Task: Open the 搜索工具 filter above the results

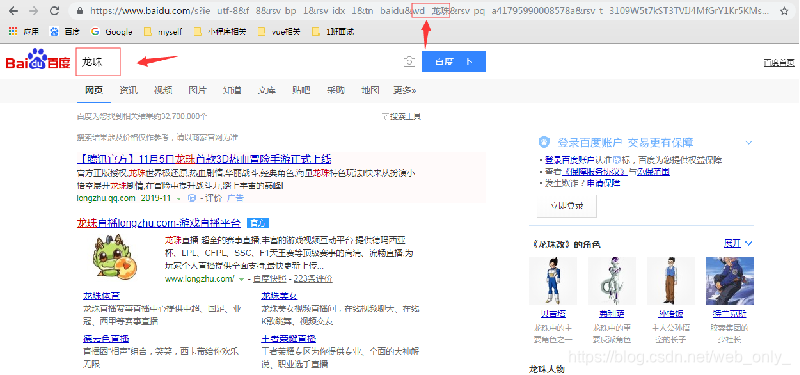Action: click(402, 116)
